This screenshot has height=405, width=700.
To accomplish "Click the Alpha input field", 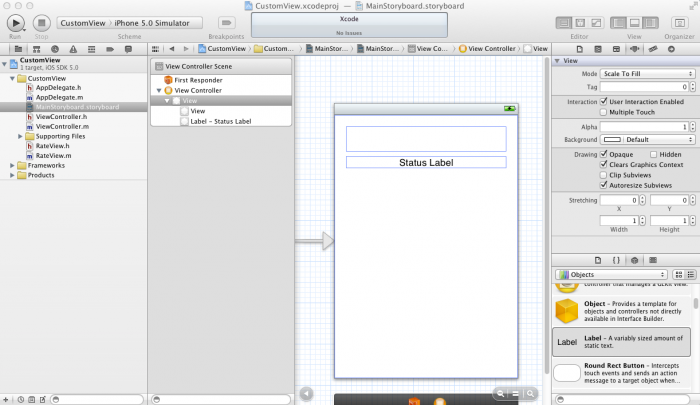I will pyautogui.click(x=644, y=127).
